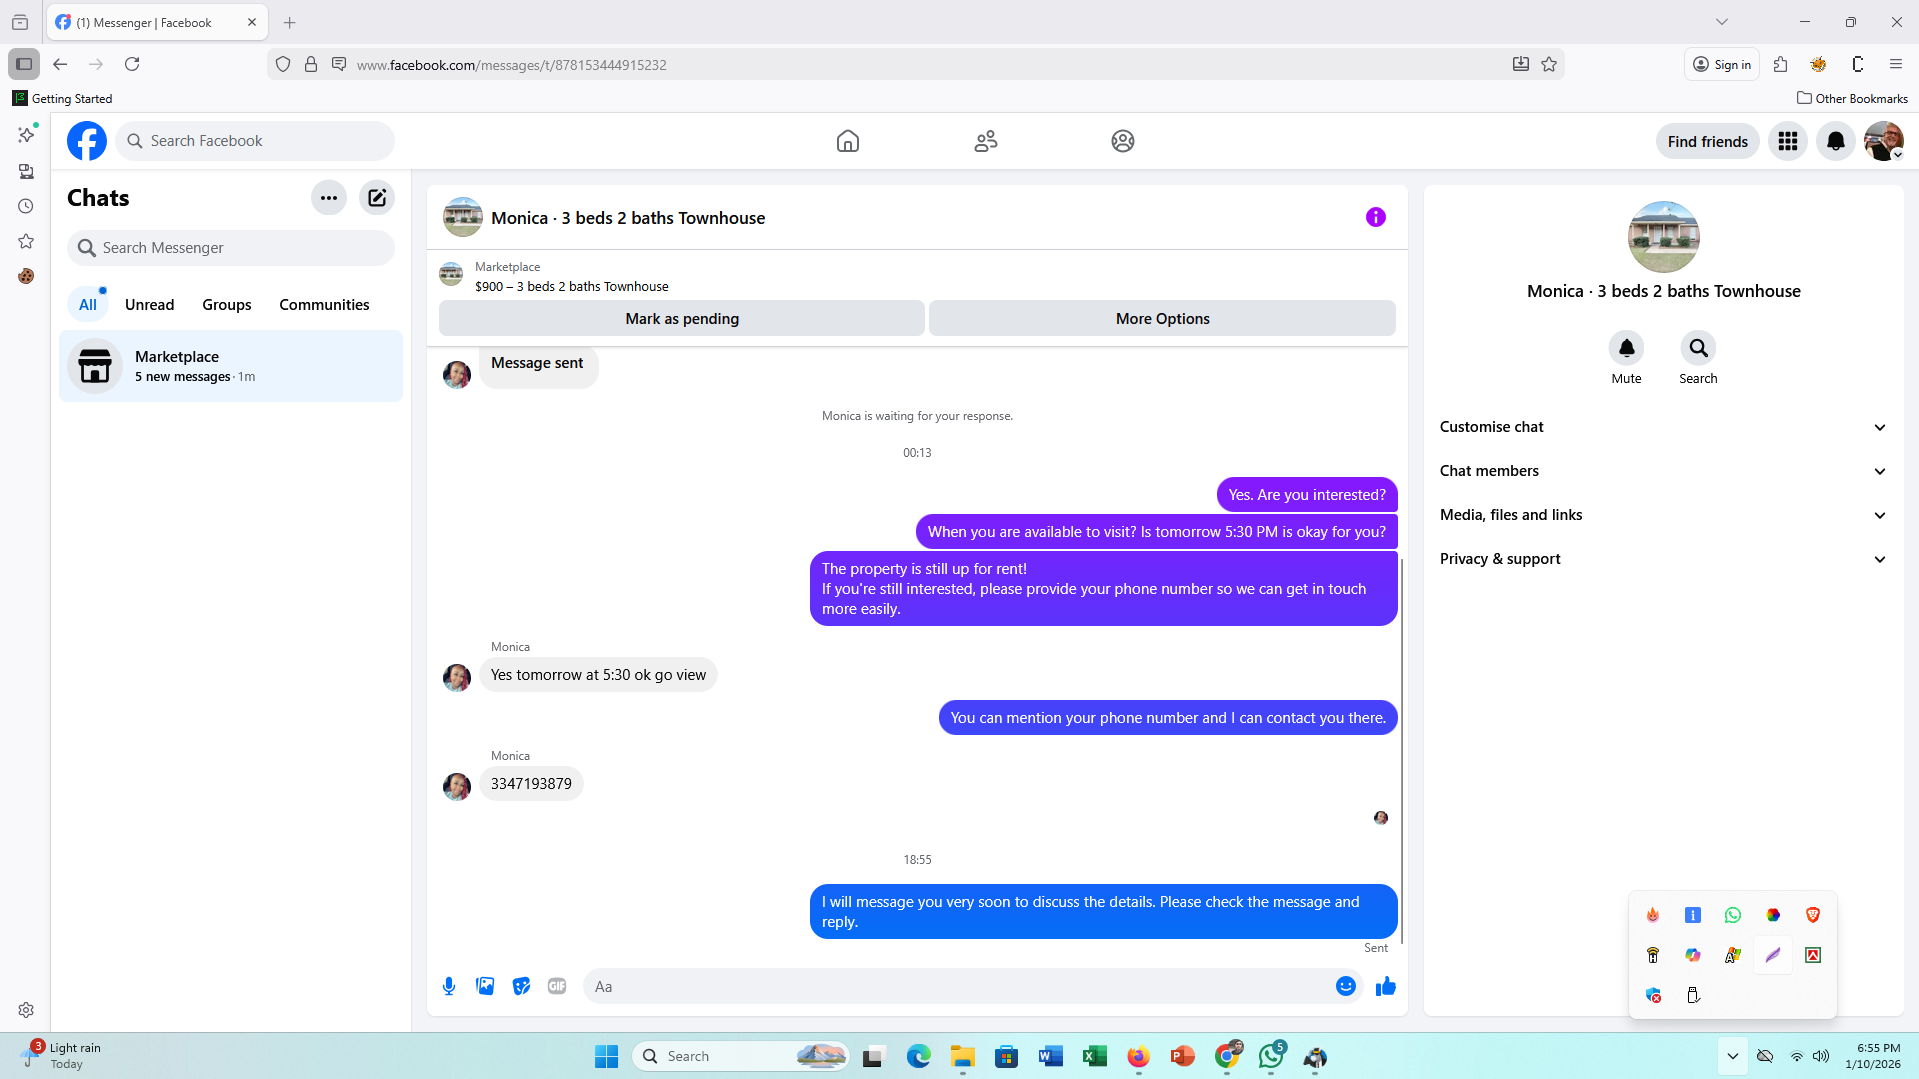This screenshot has height=1079, width=1919.
Task: Open the account profile picture menu
Action: (1884, 141)
